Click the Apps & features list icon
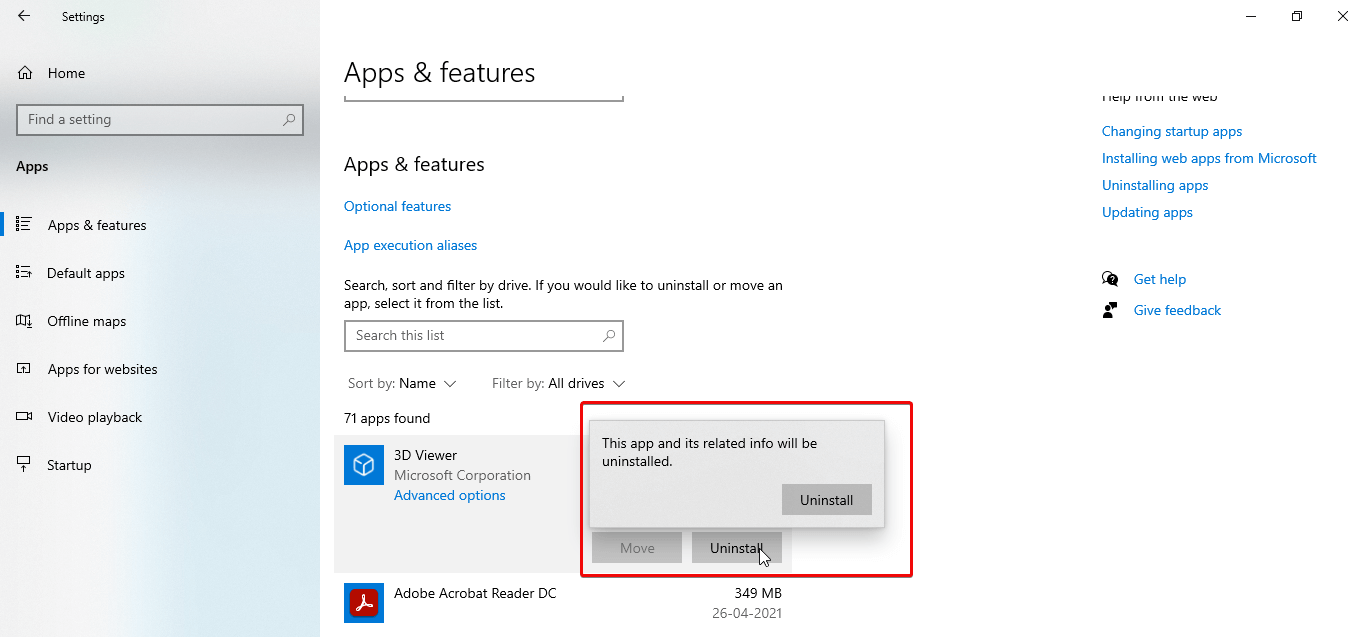Image resolution: width=1366 pixels, height=637 pixels. coord(23,224)
